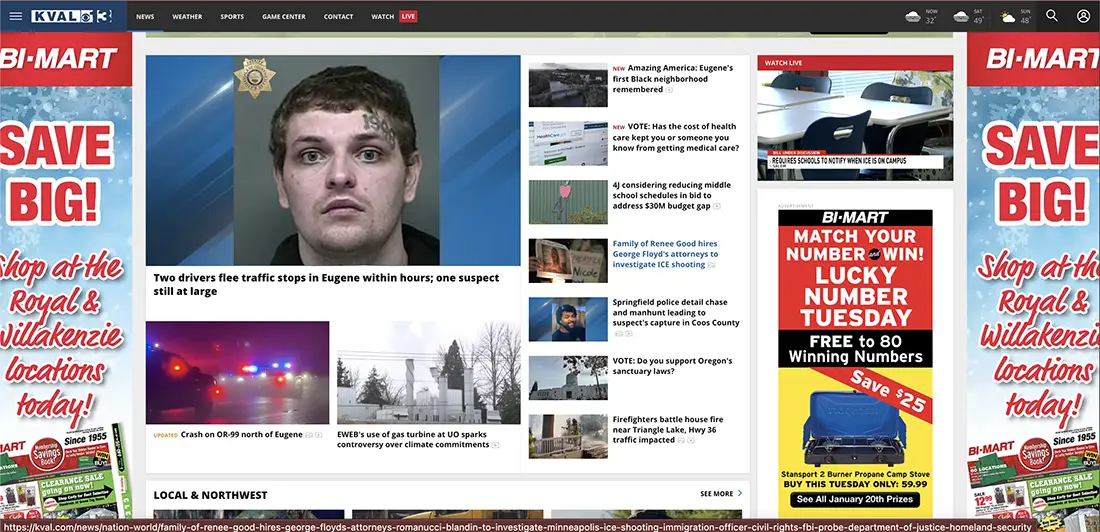This screenshot has width=1100, height=532.
Task: Click See All January 20th Prizes button
Action: pos(855,500)
